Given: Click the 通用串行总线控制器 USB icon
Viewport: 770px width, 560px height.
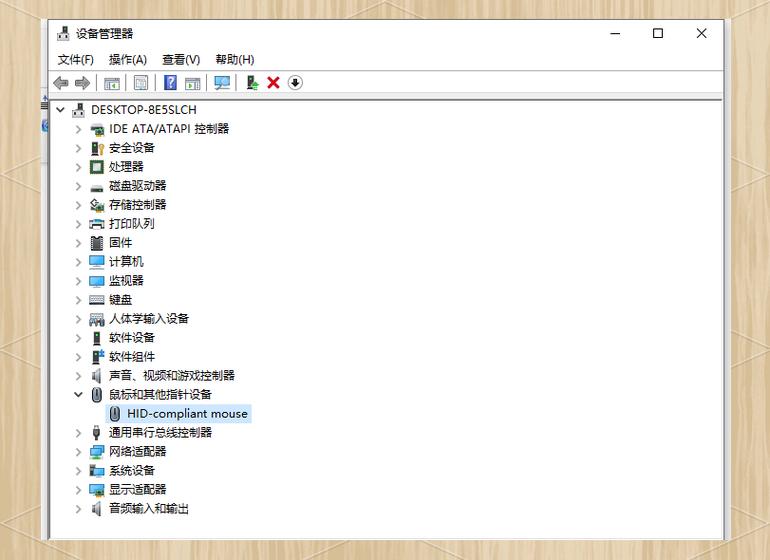Looking at the screenshot, I should click(97, 433).
